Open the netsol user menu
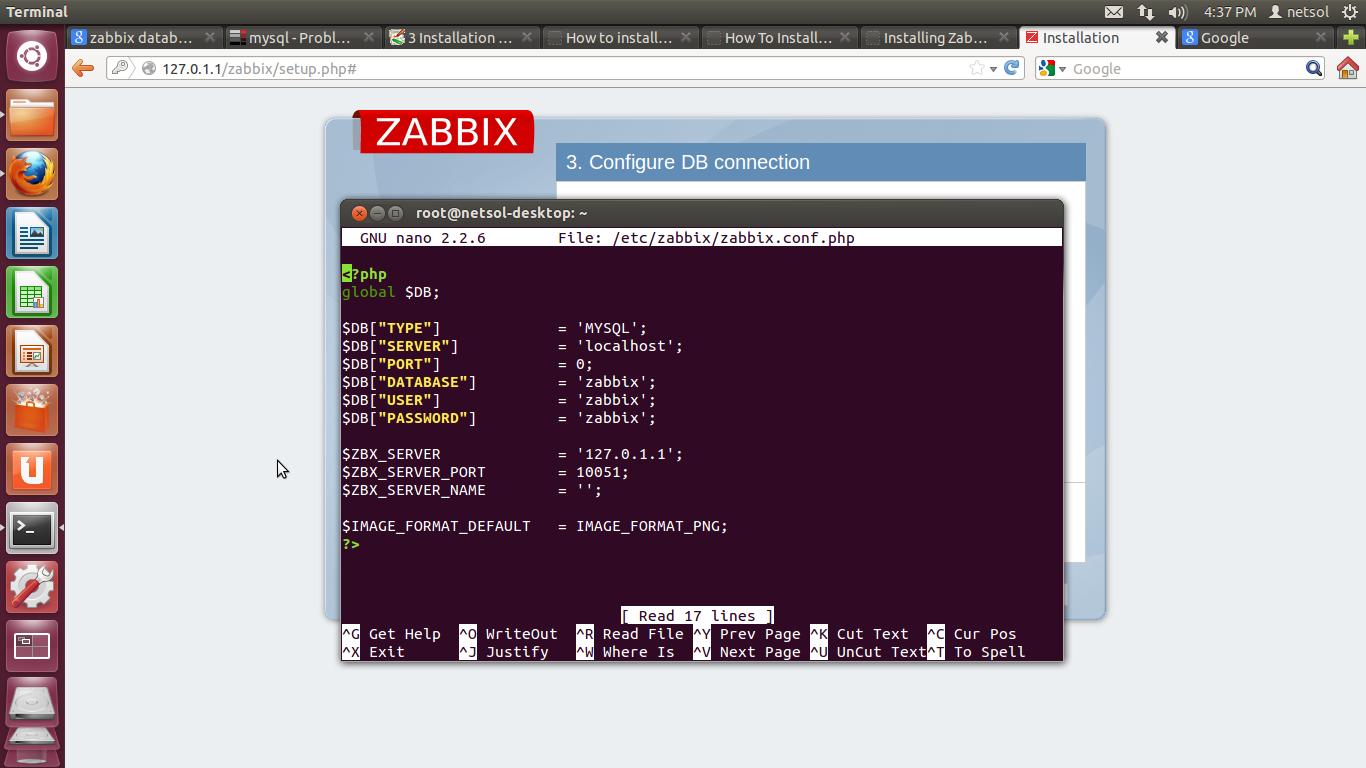Screen dimensions: 1366x768 pyautogui.click(x=1299, y=12)
